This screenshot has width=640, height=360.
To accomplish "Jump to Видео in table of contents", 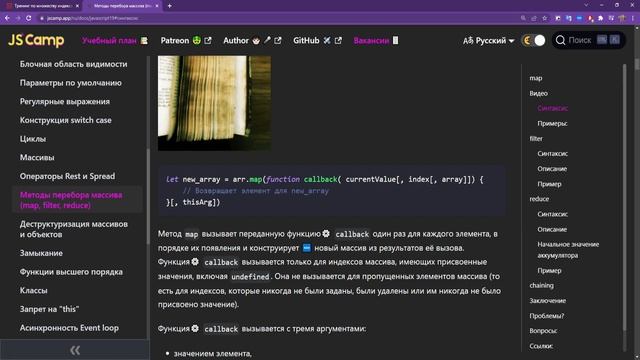I will pos(538,93).
